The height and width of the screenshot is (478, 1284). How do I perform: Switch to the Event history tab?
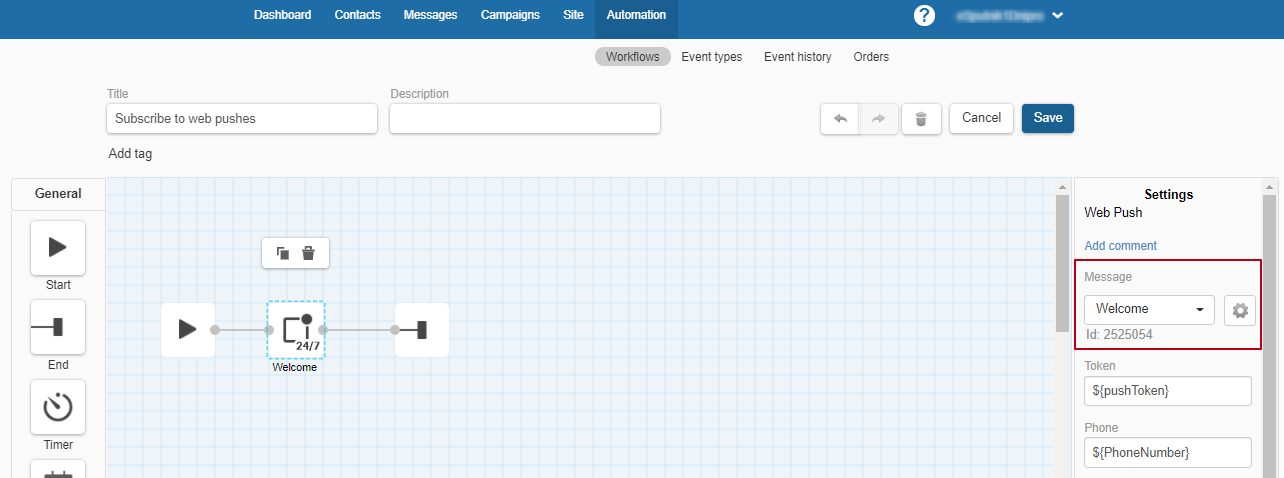797,57
